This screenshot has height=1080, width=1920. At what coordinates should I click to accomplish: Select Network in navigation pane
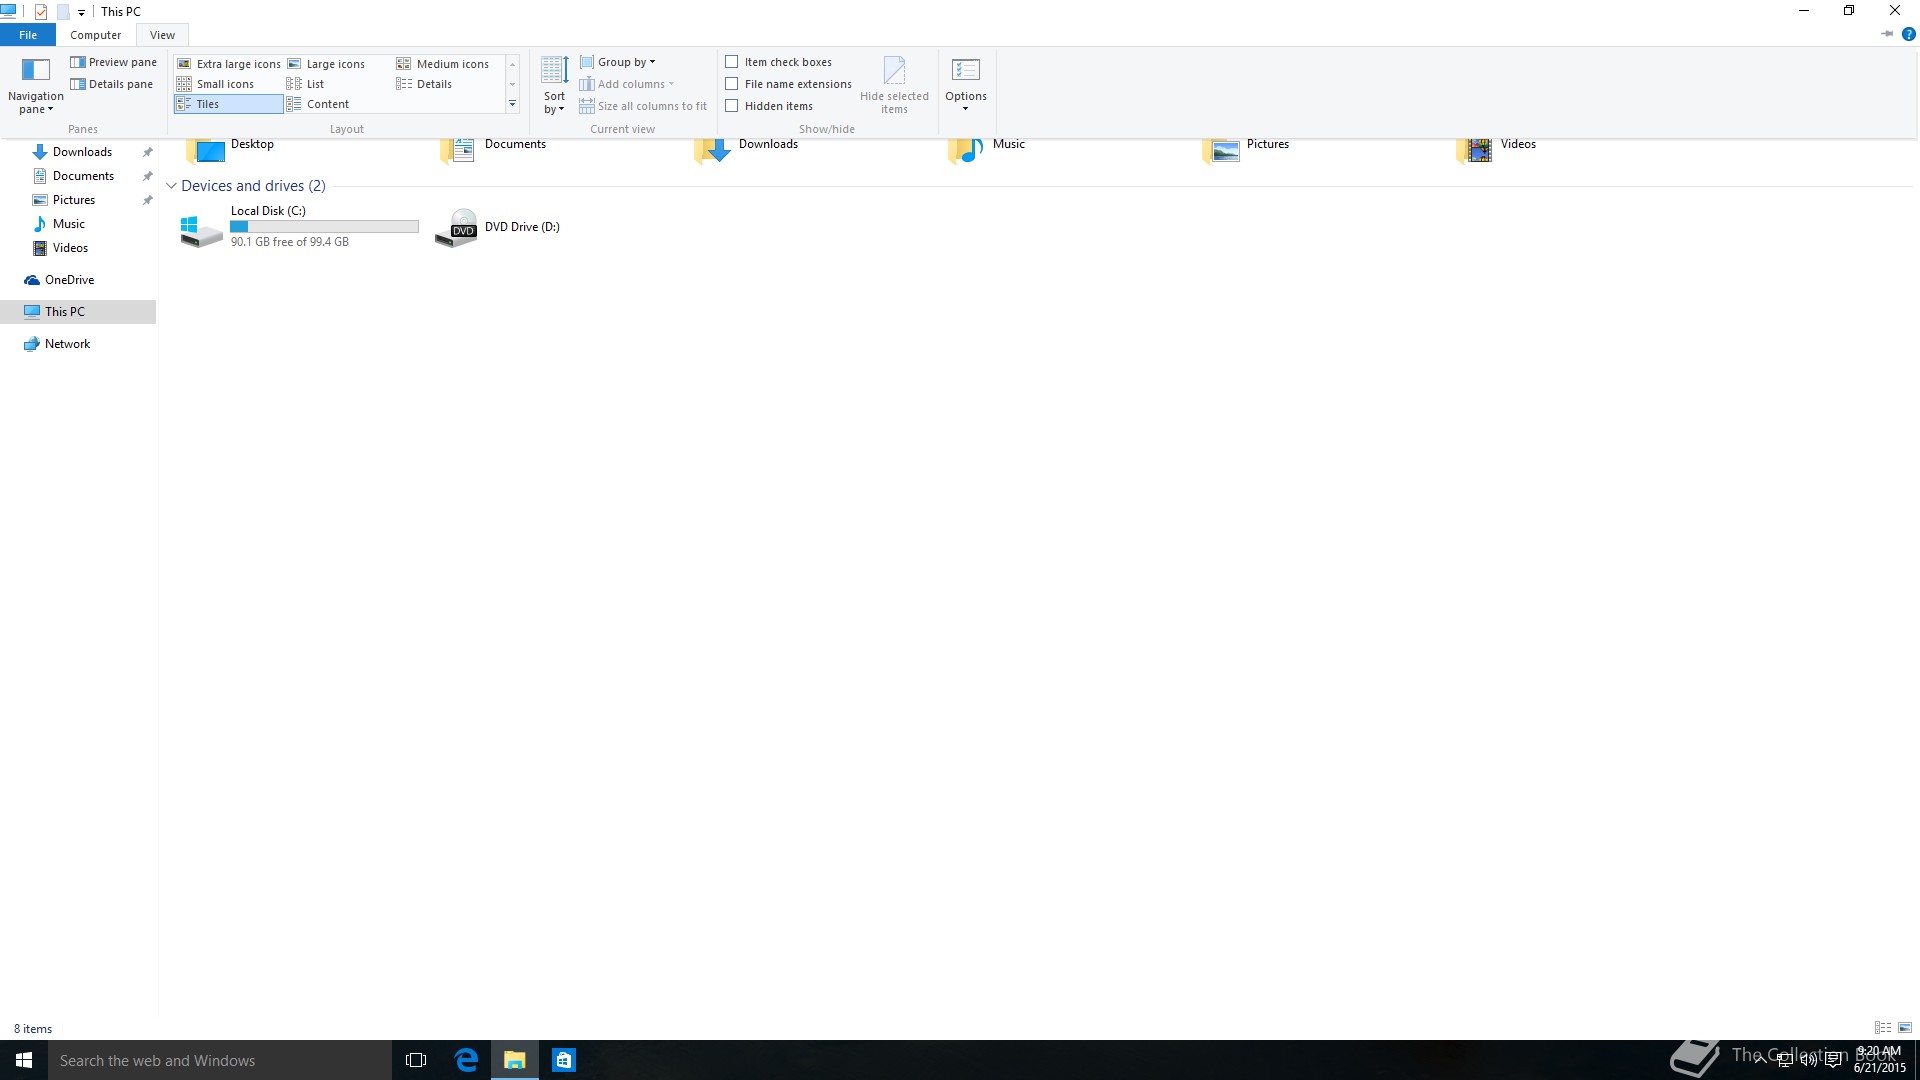67,344
